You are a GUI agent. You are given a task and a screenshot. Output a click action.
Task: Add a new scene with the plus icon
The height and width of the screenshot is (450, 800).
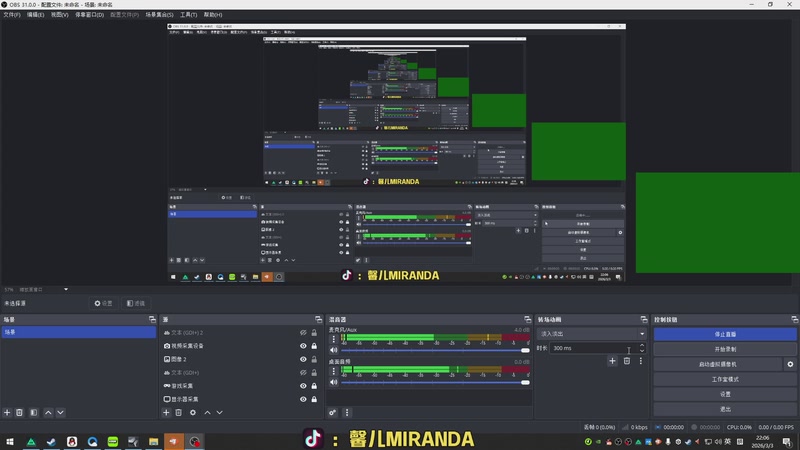coord(7,412)
